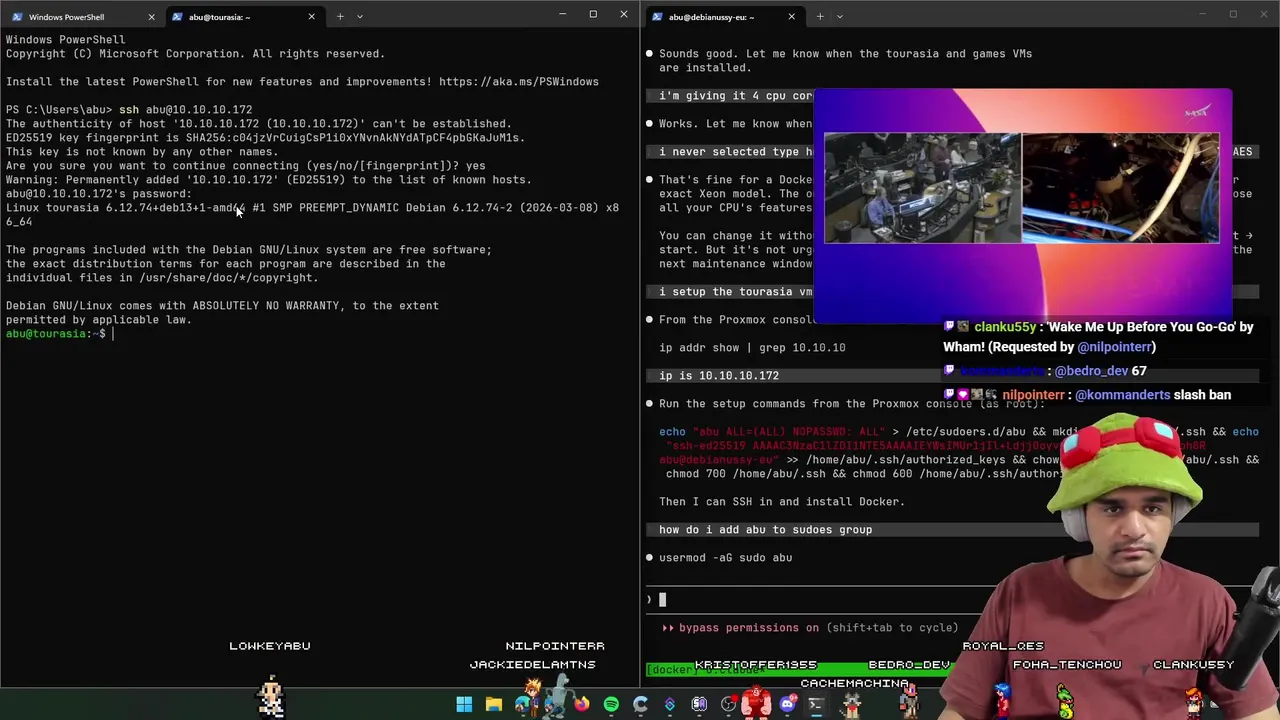Open Windows Terminal from the taskbar
Screen dimensions: 1280x720
pyautogui.click(x=816, y=705)
